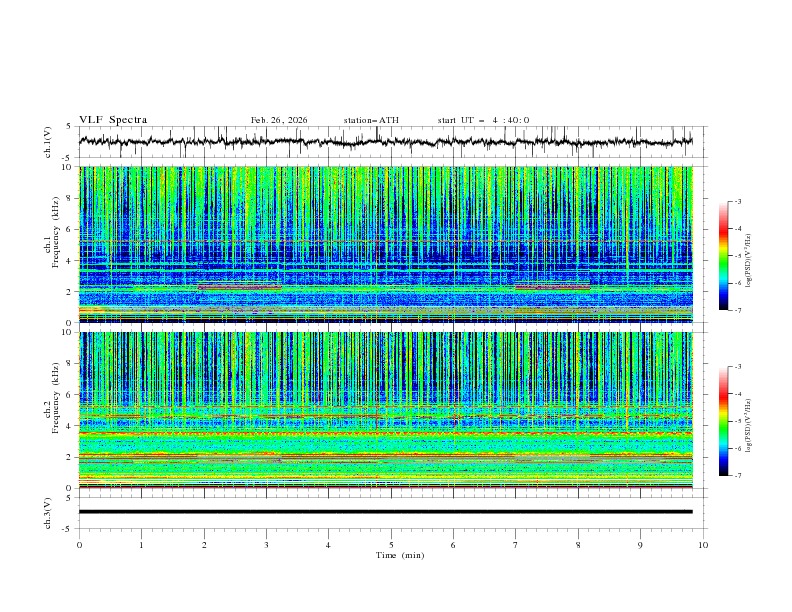
Task: Click the "-3" tick on ch.2 colorbar
Action: point(737,367)
